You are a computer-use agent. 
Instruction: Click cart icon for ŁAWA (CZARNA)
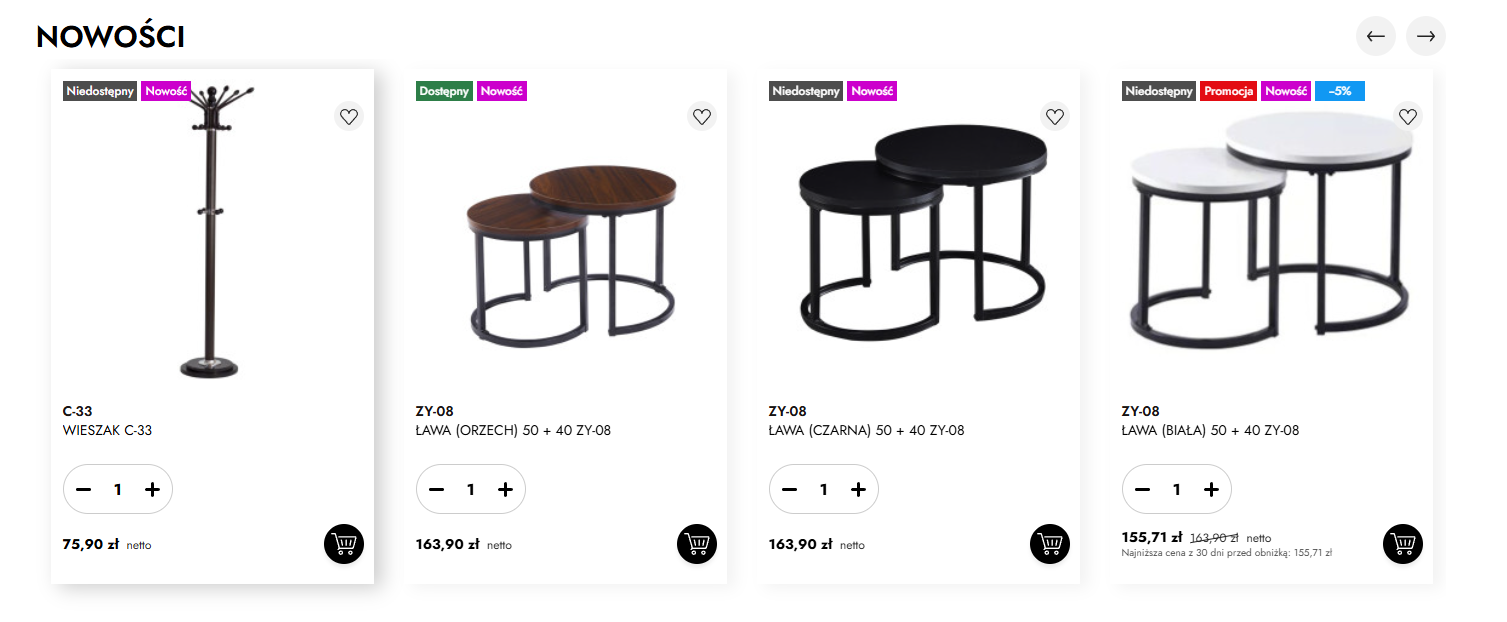[x=1050, y=544]
